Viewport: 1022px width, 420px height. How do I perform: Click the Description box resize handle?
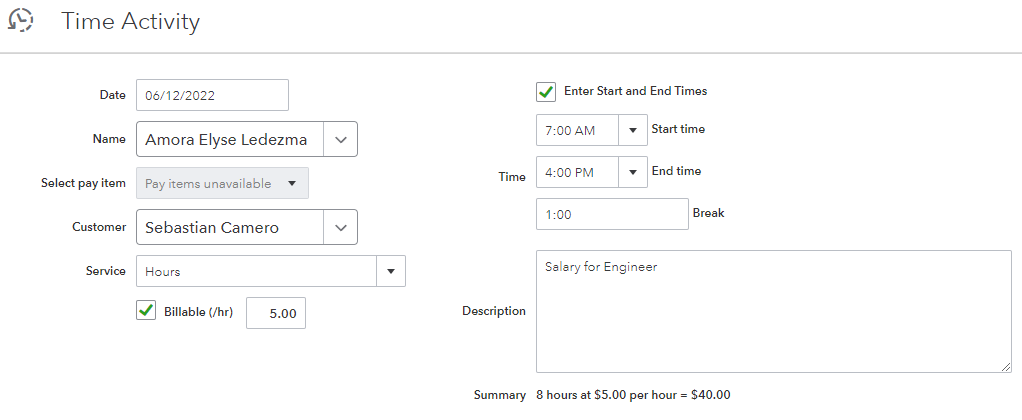1005,366
